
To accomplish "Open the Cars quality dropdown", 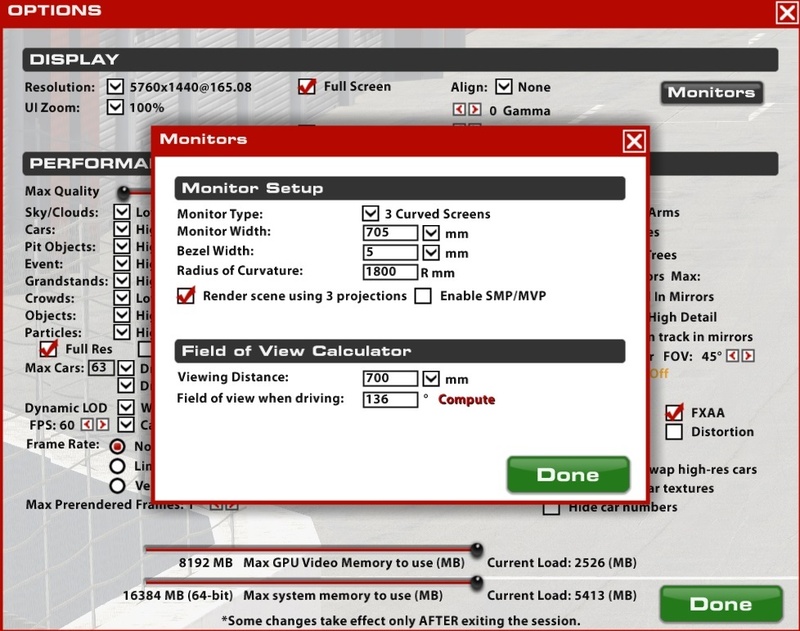I will point(122,229).
